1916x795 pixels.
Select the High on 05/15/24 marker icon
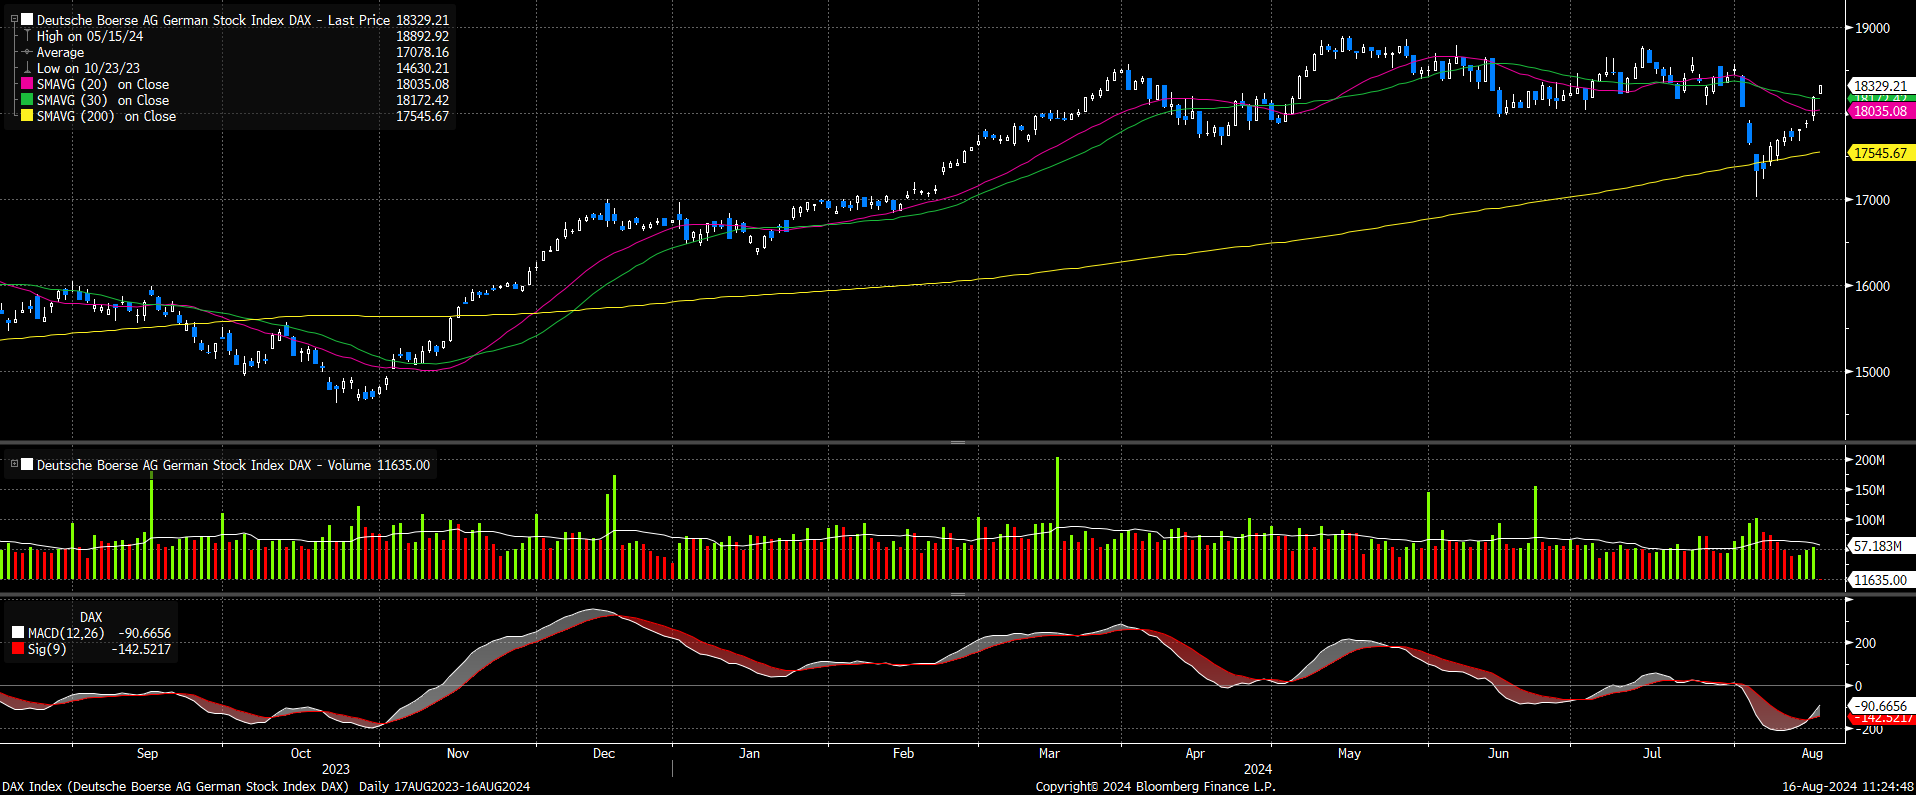coord(27,36)
